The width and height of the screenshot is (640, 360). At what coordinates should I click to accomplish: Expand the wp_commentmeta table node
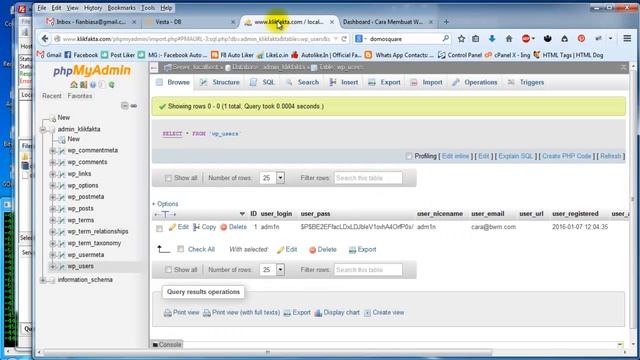coord(53,151)
